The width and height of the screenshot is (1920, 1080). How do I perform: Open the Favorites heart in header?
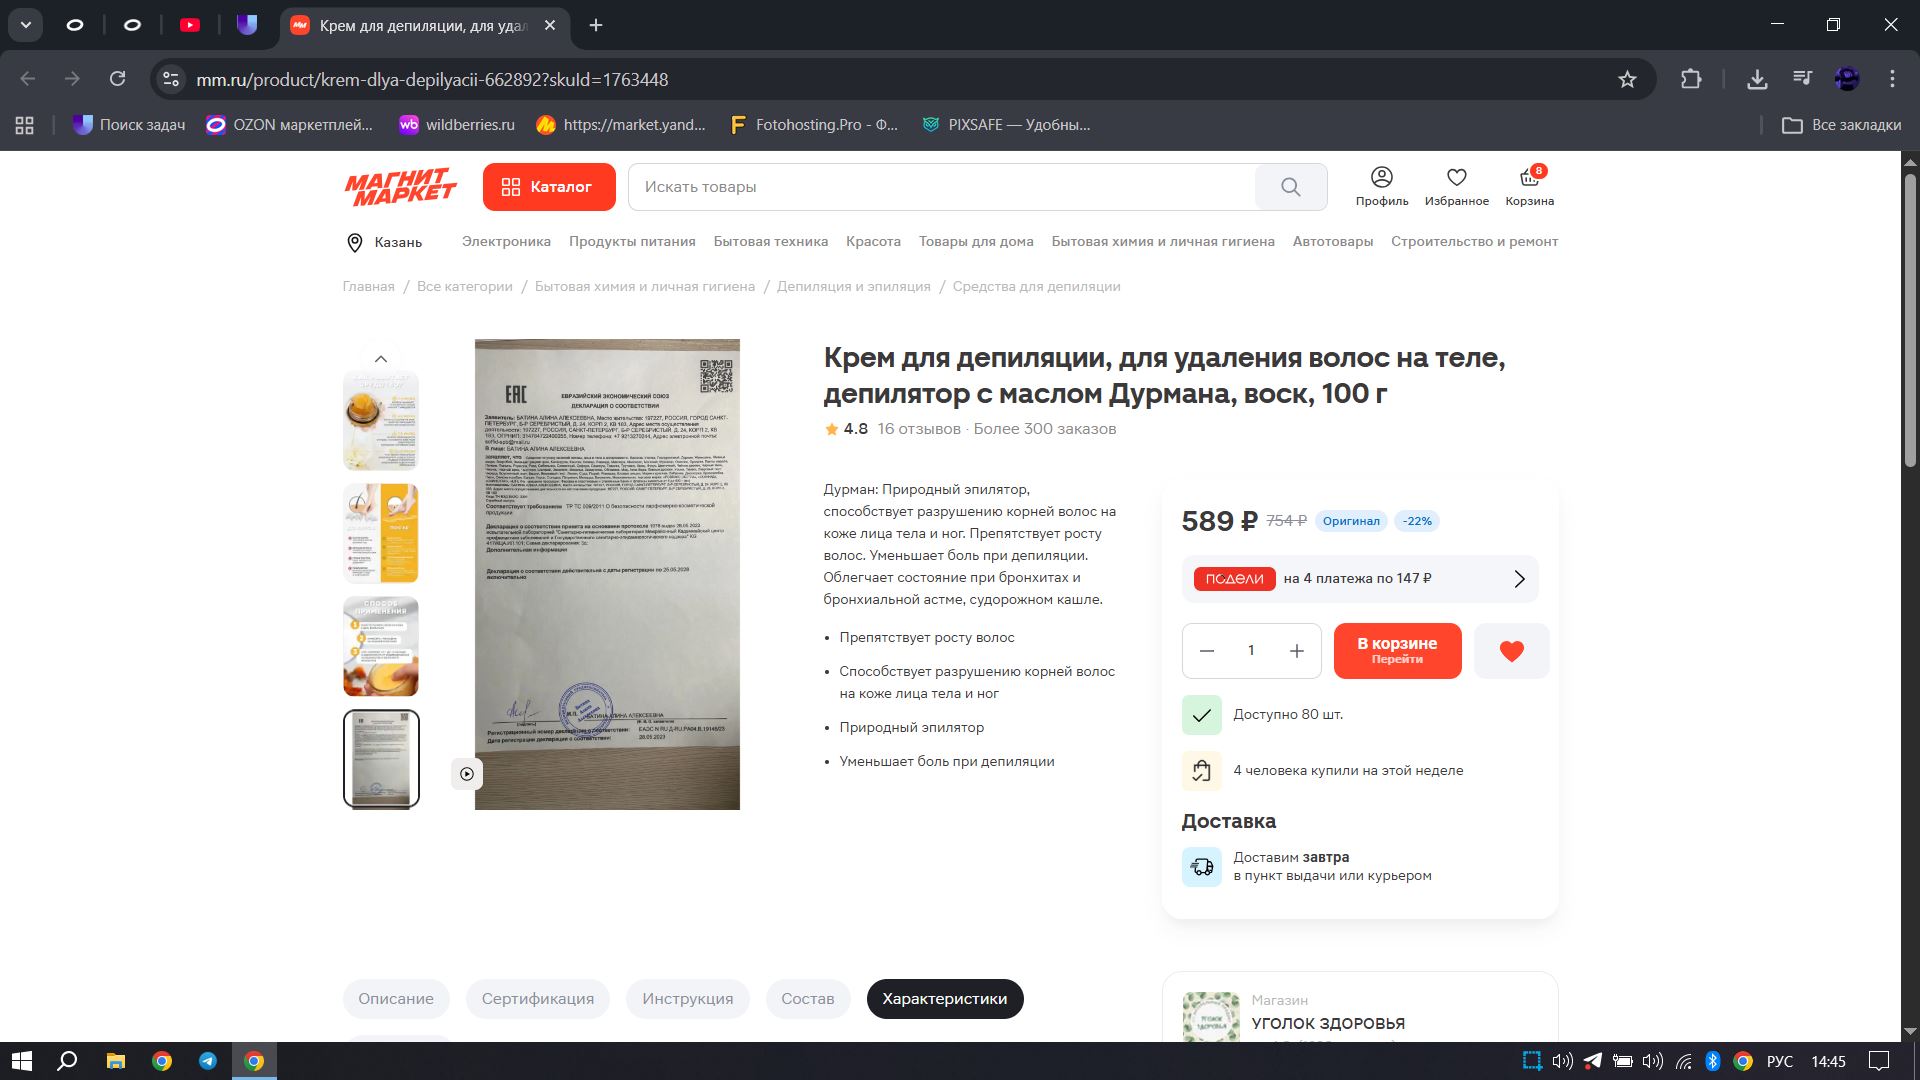coord(1456,186)
